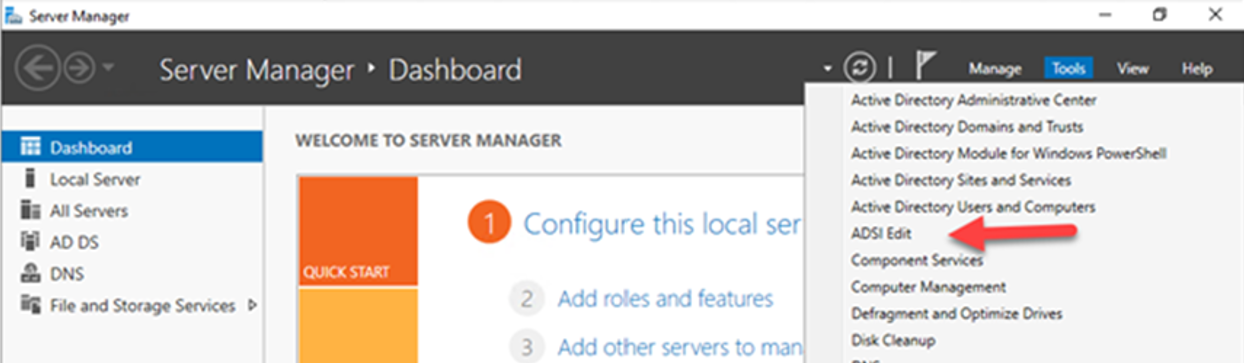Open the View menu
Viewport: 1244px width, 363px height.
tap(1132, 69)
